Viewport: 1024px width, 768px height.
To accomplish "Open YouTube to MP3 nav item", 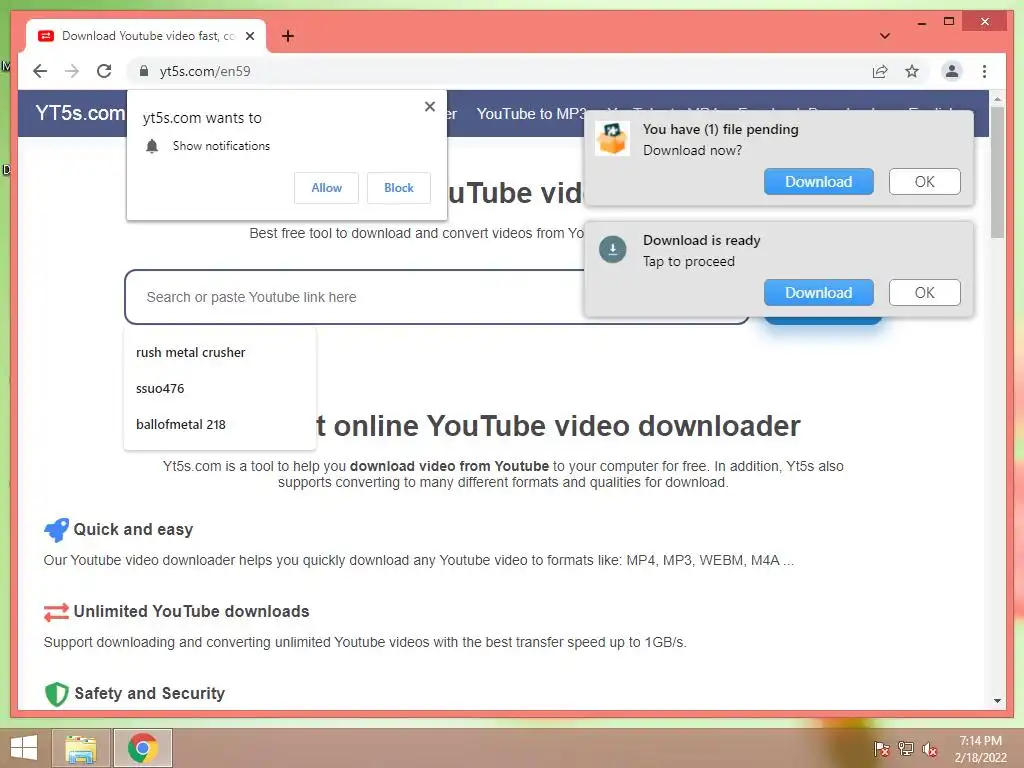I will (x=532, y=114).
